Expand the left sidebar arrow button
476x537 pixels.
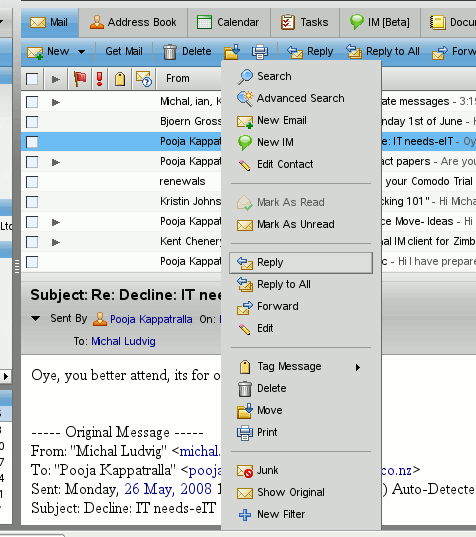[5, 376]
